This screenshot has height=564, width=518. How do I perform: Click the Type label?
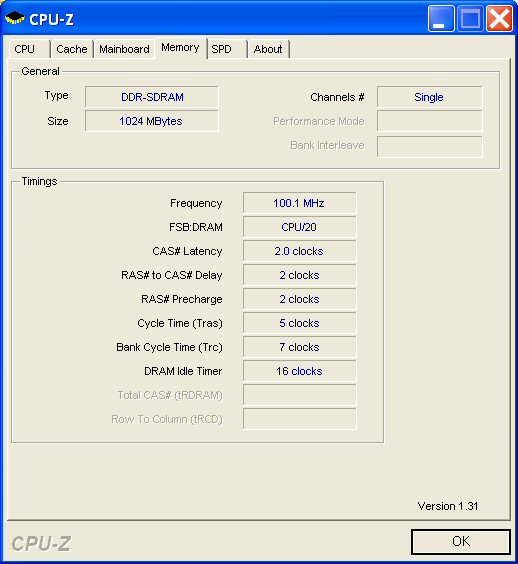[56, 96]
